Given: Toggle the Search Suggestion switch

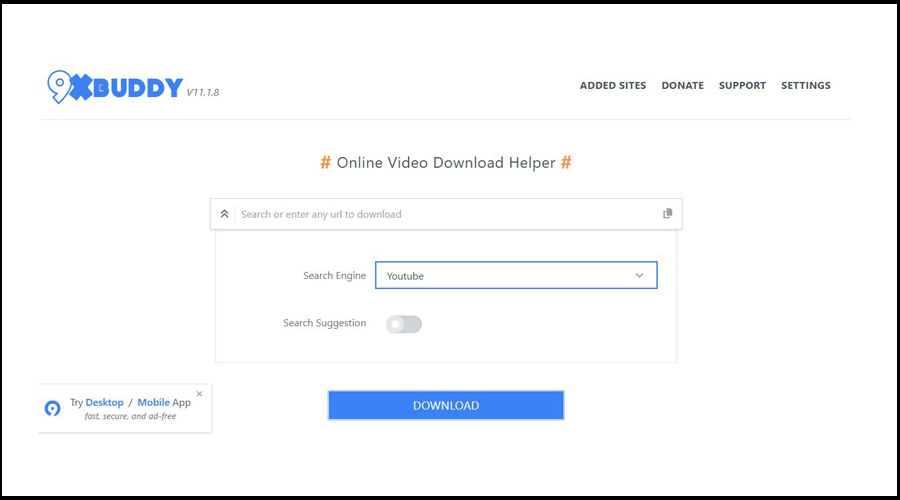Looking at the screenshot, I should 404,324.
